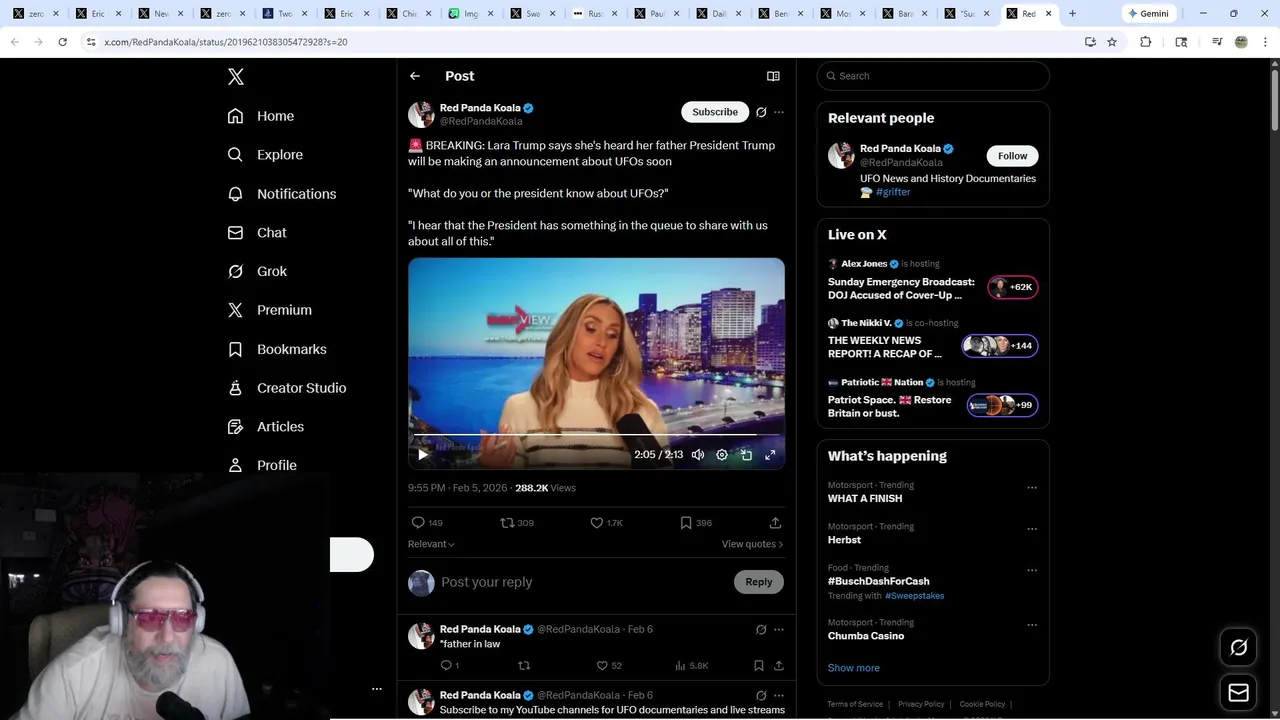Open options for Chumba Casino trend
The width and height of the screenshot is (1280, 720).
(x=1032, y=625)
